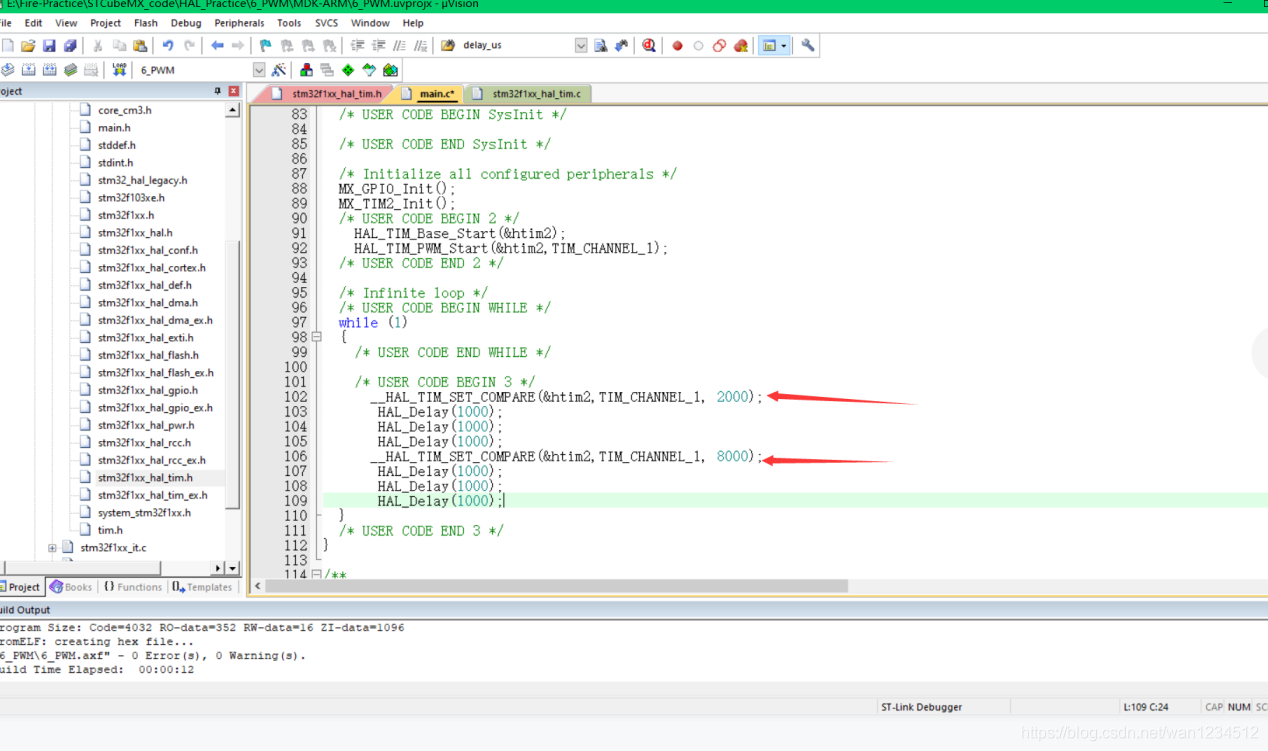1268x751 pixels.
Task: Click the Save All toolbar icon
Action: pos(70,46)
